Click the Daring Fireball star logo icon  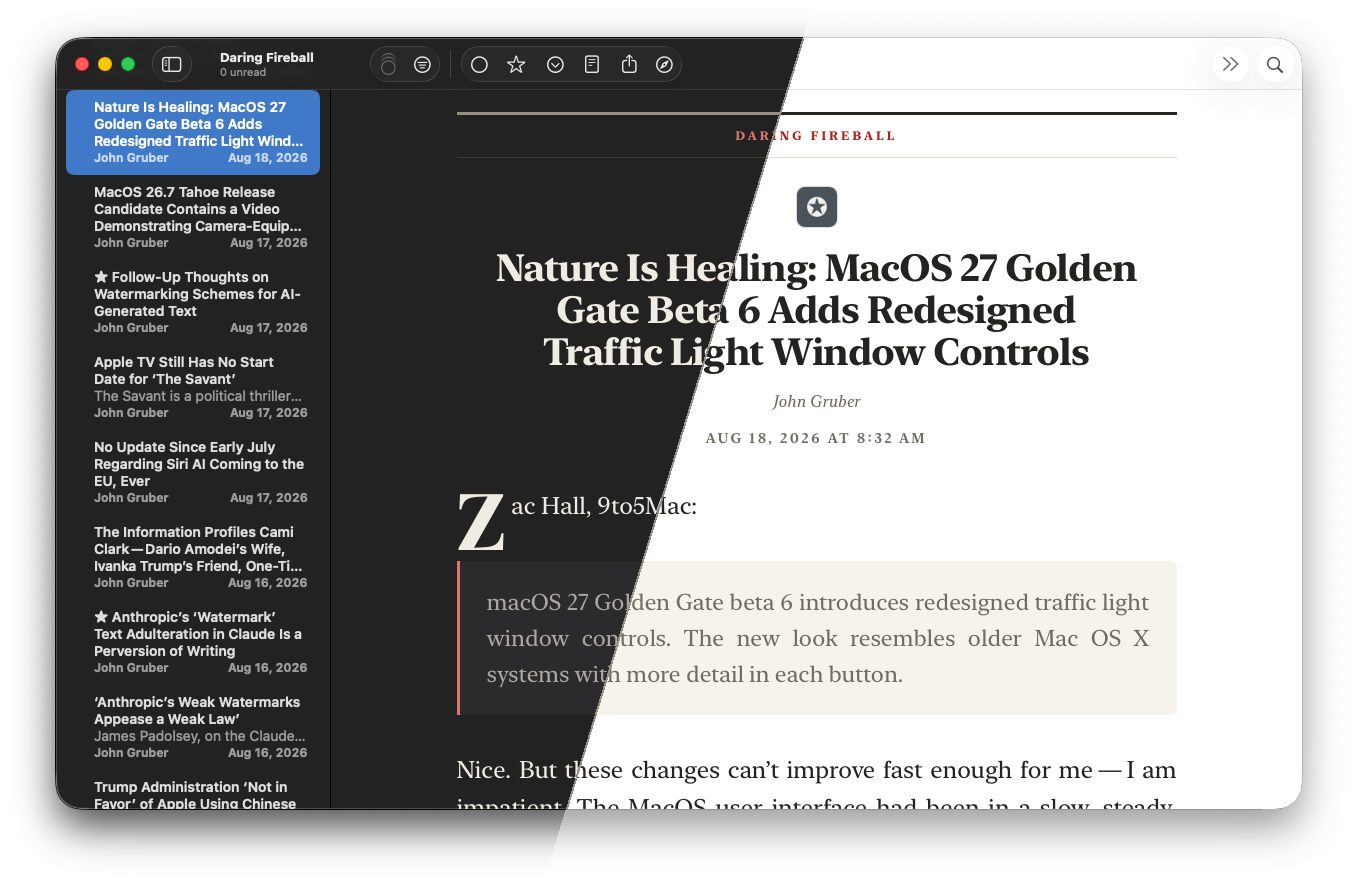[x=817, y=207]
